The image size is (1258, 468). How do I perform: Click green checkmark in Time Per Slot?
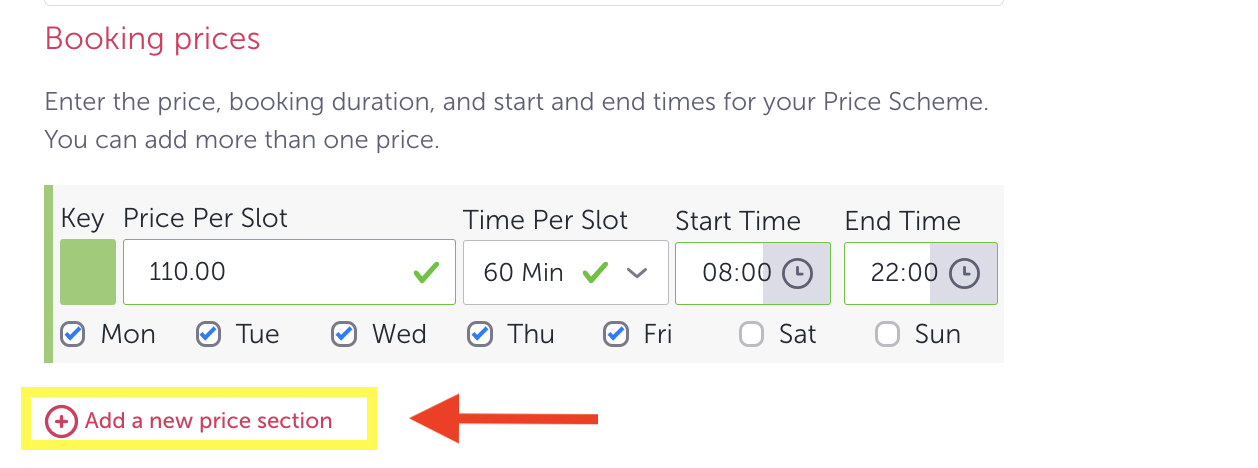coord(596,272)
